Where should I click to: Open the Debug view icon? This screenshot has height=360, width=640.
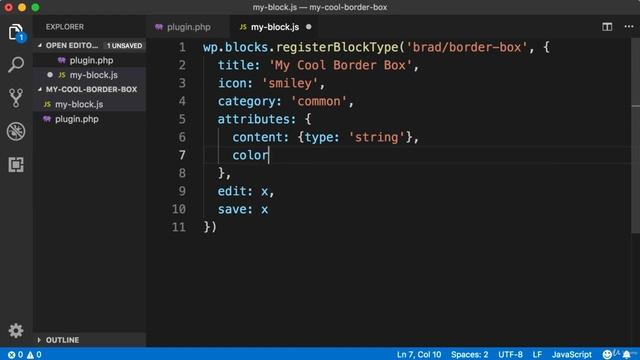16,131
